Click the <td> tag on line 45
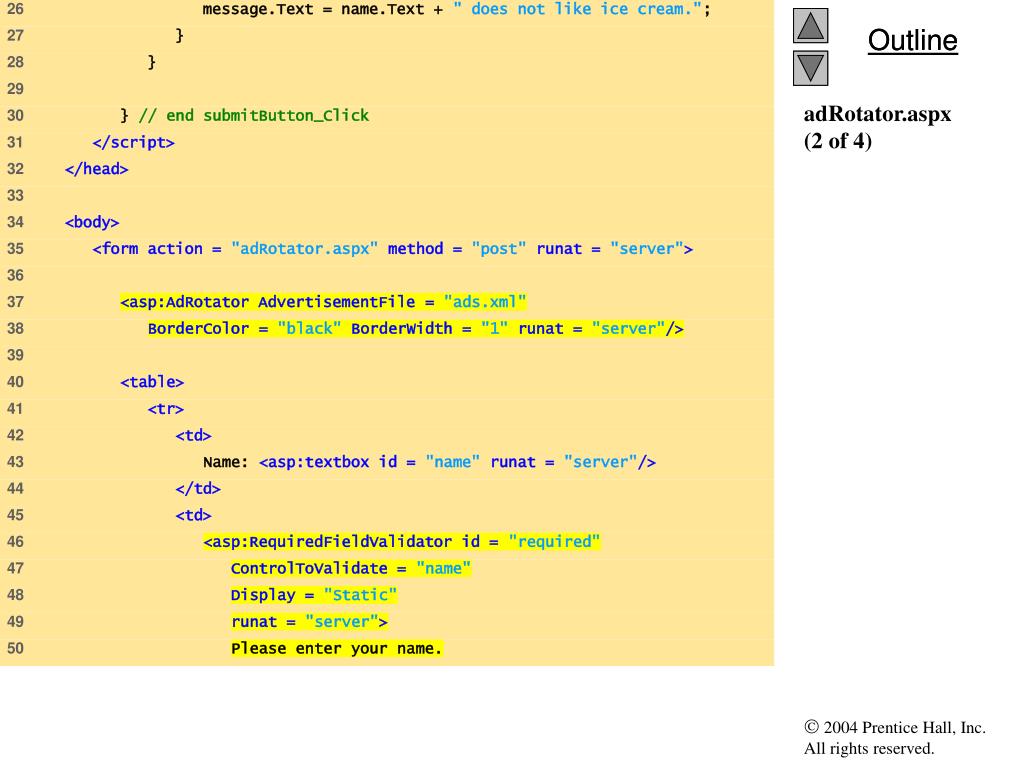 coord(193,515)
